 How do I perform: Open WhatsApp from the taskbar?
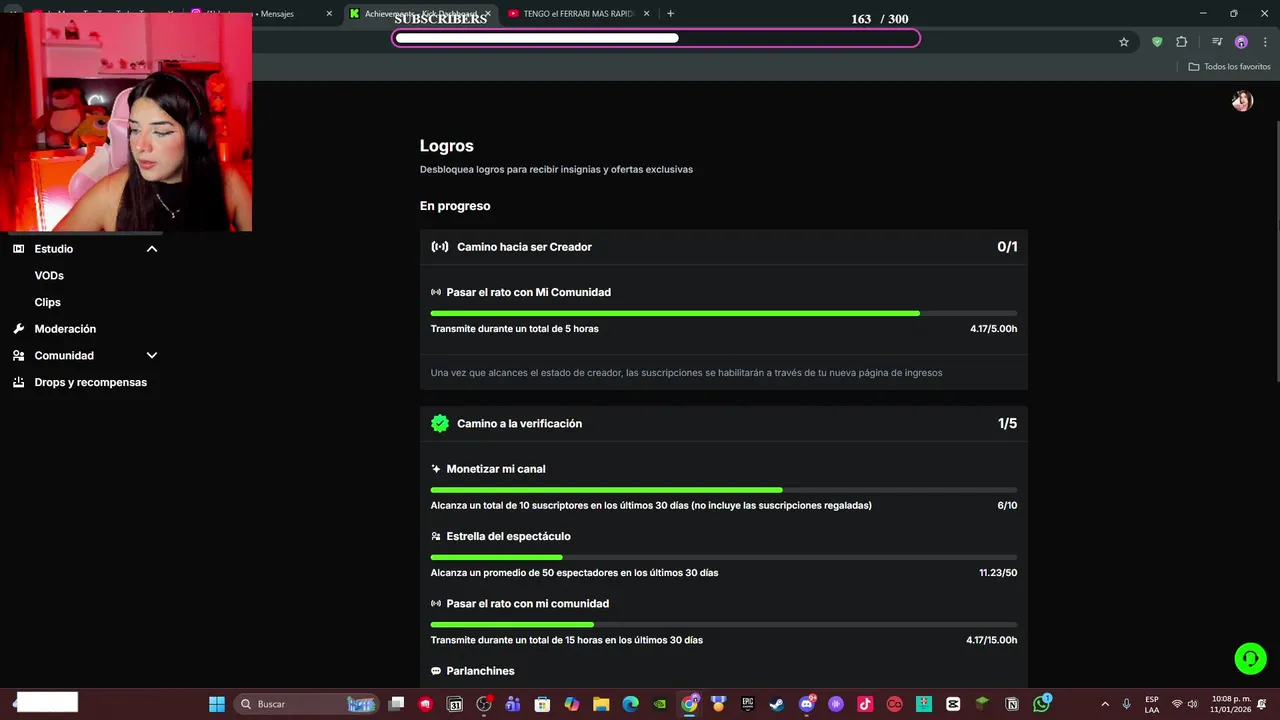tap(1042, 704)
